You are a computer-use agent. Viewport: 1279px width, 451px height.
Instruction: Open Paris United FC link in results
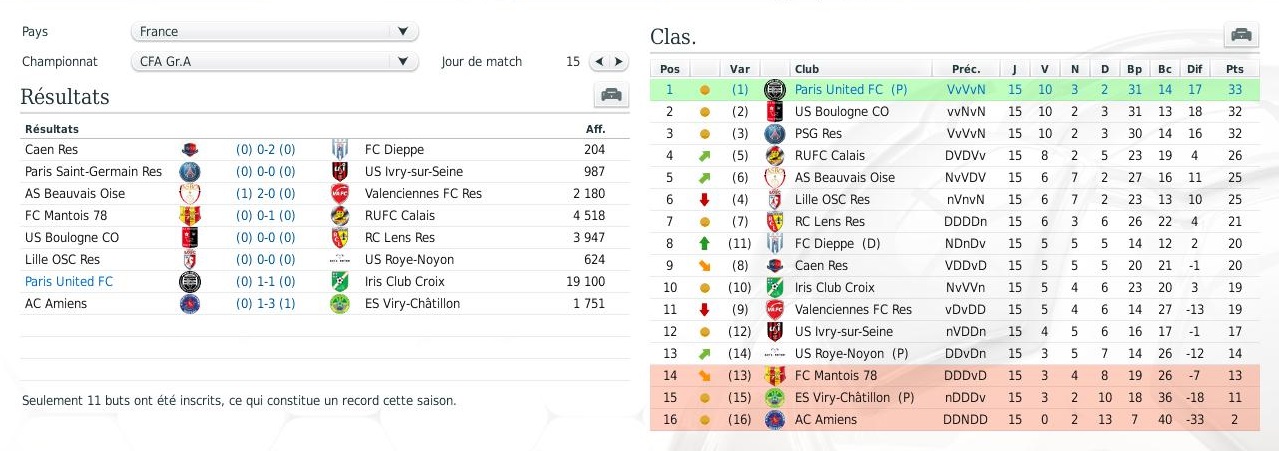tap(69, 282)
